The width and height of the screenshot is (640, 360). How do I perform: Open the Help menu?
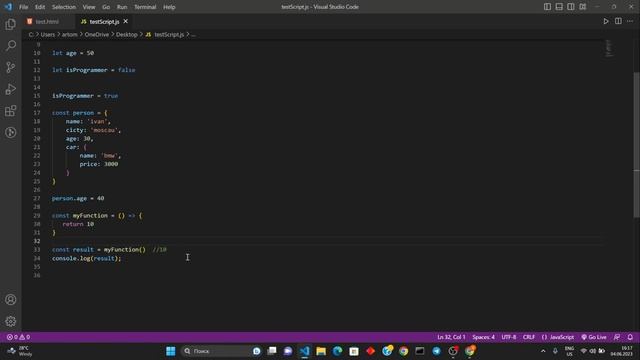[169, 7]
